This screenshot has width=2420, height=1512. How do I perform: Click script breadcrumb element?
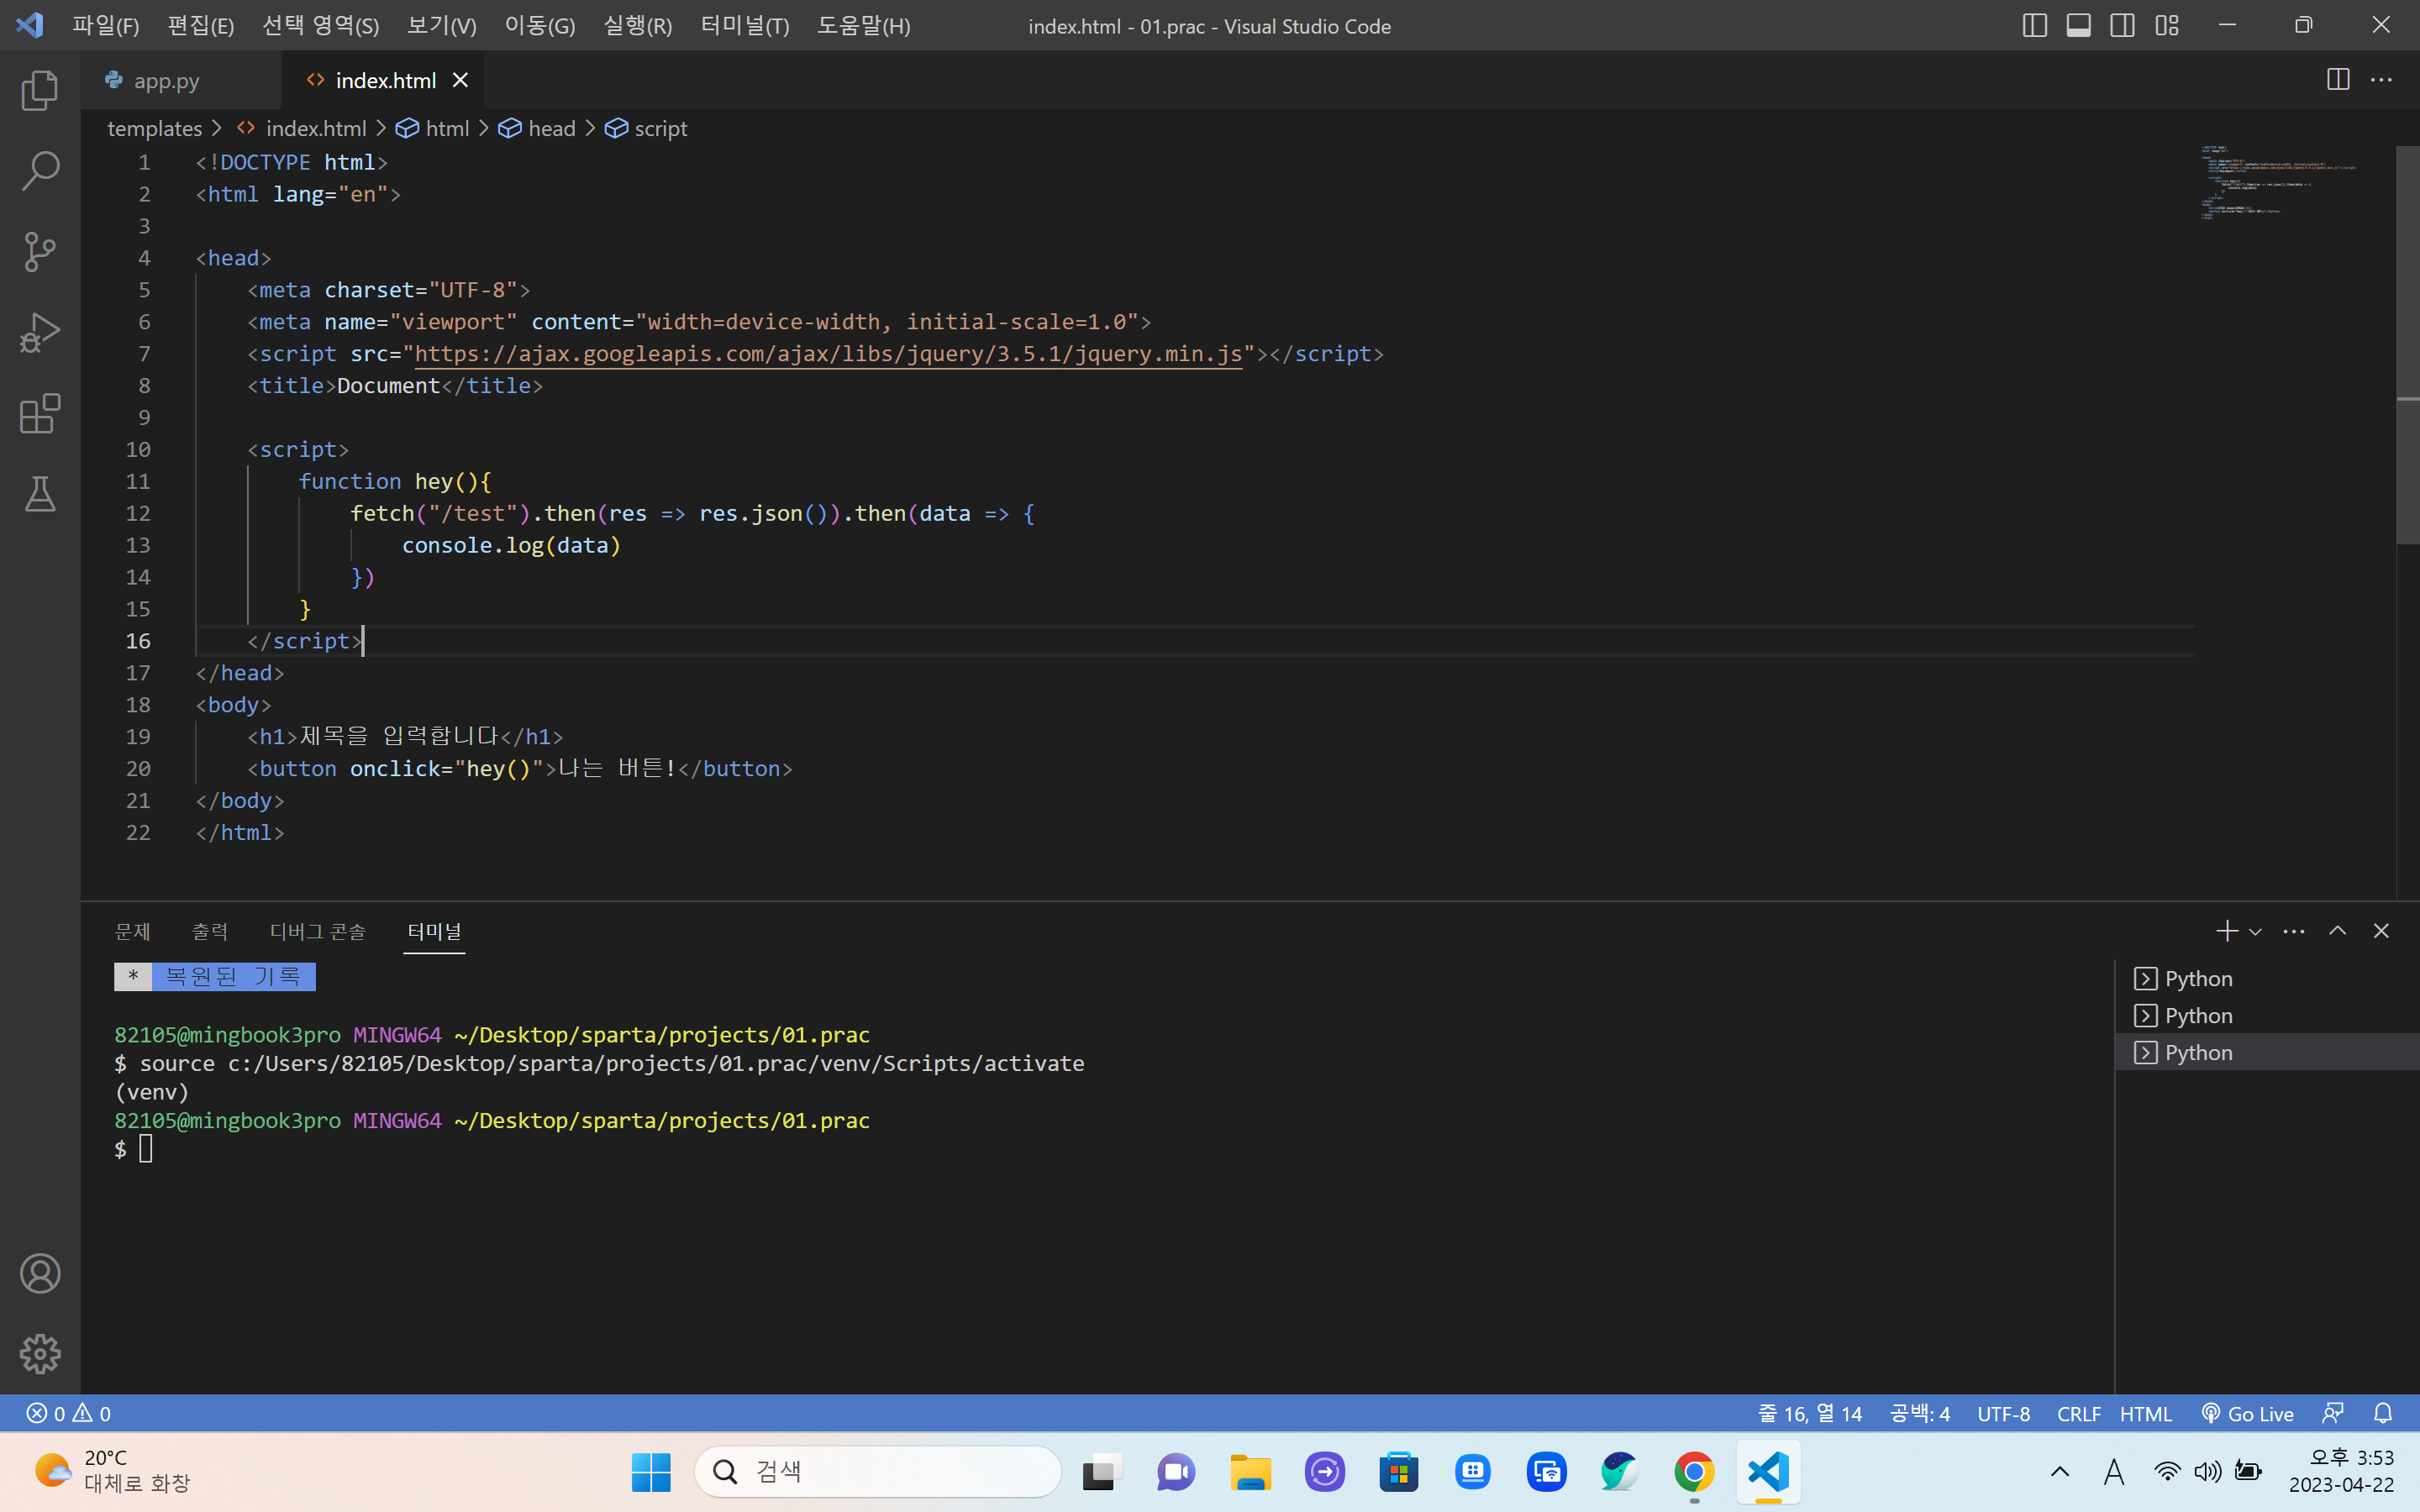click(x=660, y=128)
